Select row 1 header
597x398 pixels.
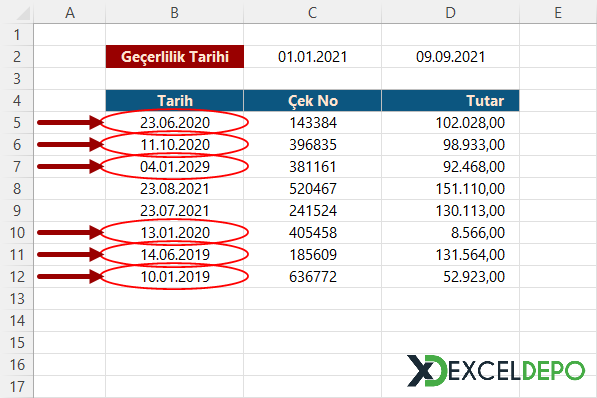coord(17,35)
